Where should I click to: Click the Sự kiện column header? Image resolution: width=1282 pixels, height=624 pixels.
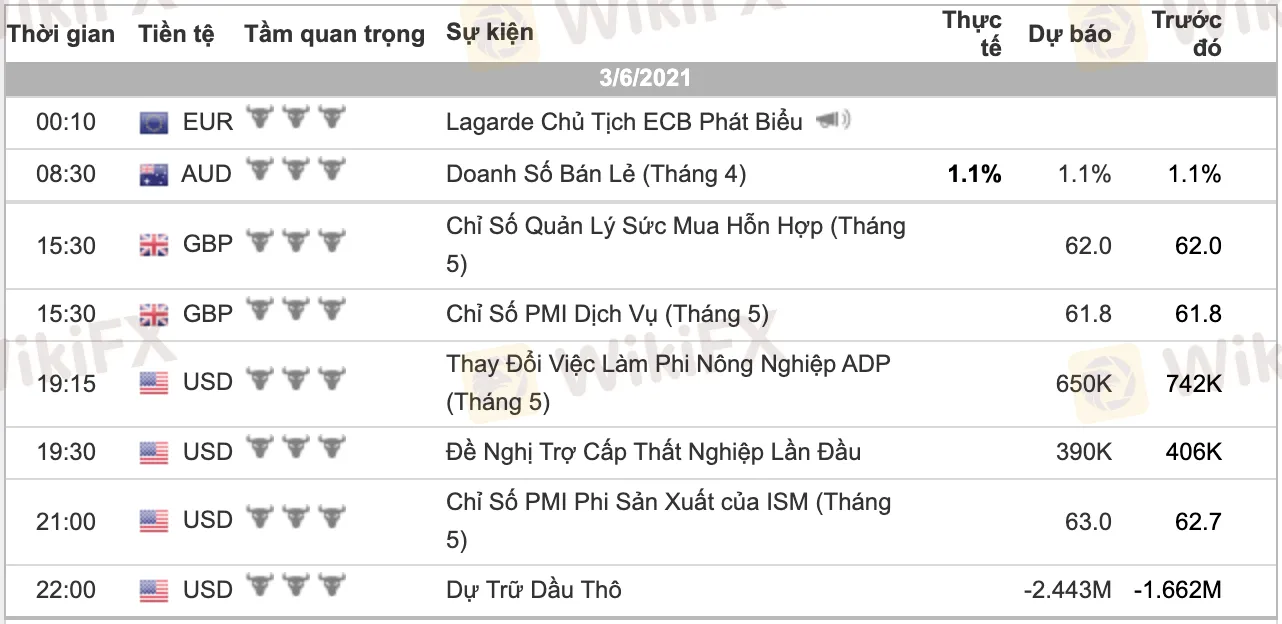[490, 32]
